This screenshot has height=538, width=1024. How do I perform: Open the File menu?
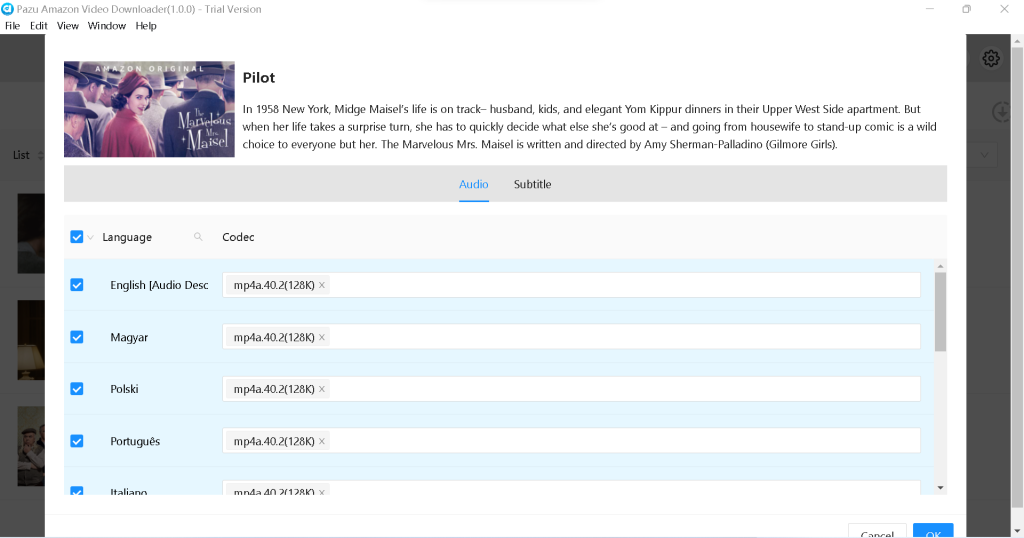[x=12, y=26]
